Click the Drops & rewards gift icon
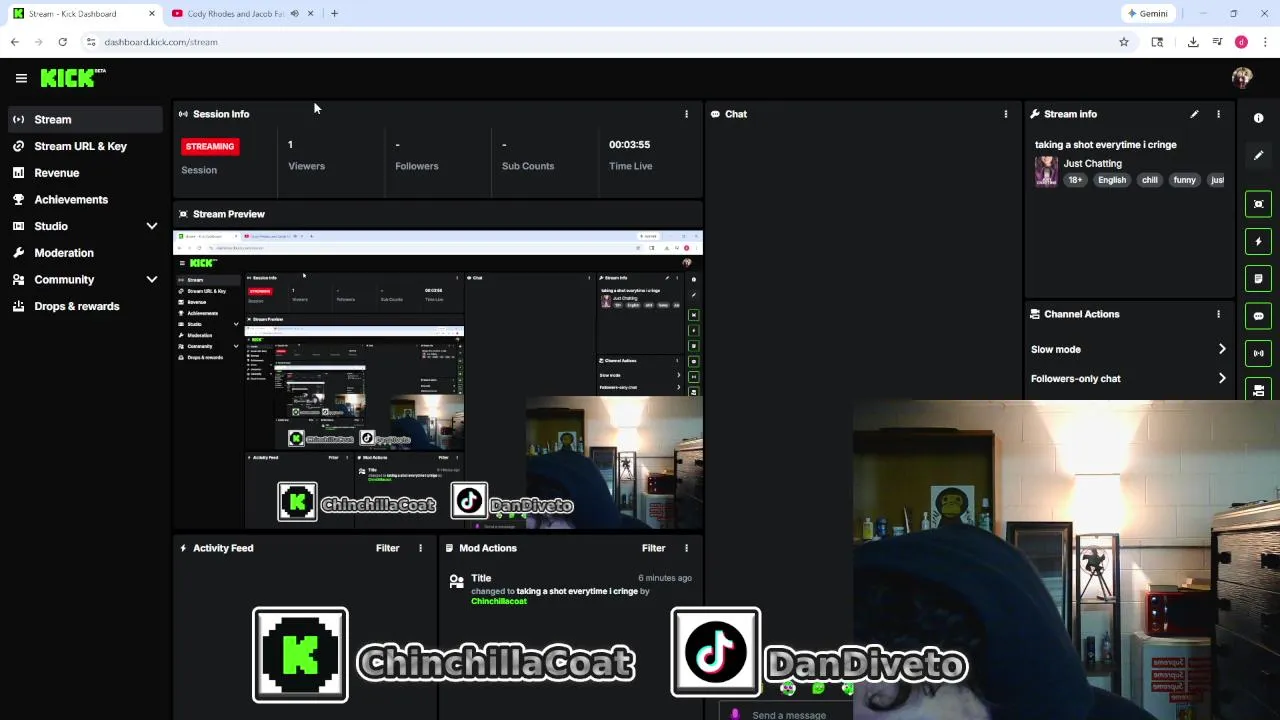Image resolution: width=1280 pixels, height=720 pixels. [x=18, y=306]
